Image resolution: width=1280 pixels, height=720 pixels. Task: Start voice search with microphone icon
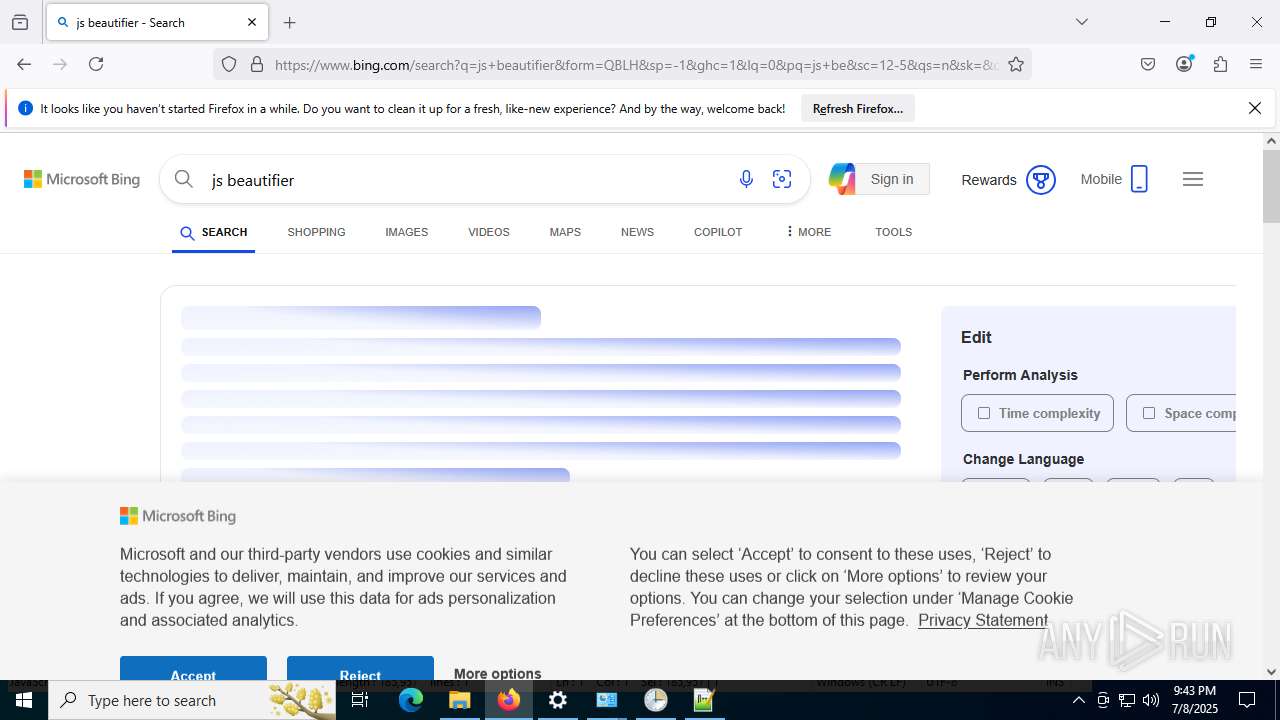pyautogui.click(x=746, y=179)
